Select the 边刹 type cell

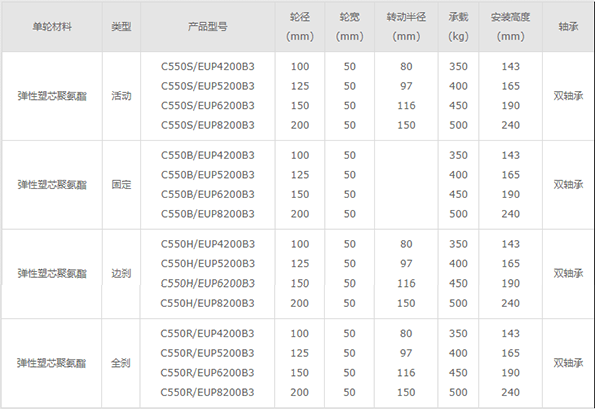click(121, 273)
